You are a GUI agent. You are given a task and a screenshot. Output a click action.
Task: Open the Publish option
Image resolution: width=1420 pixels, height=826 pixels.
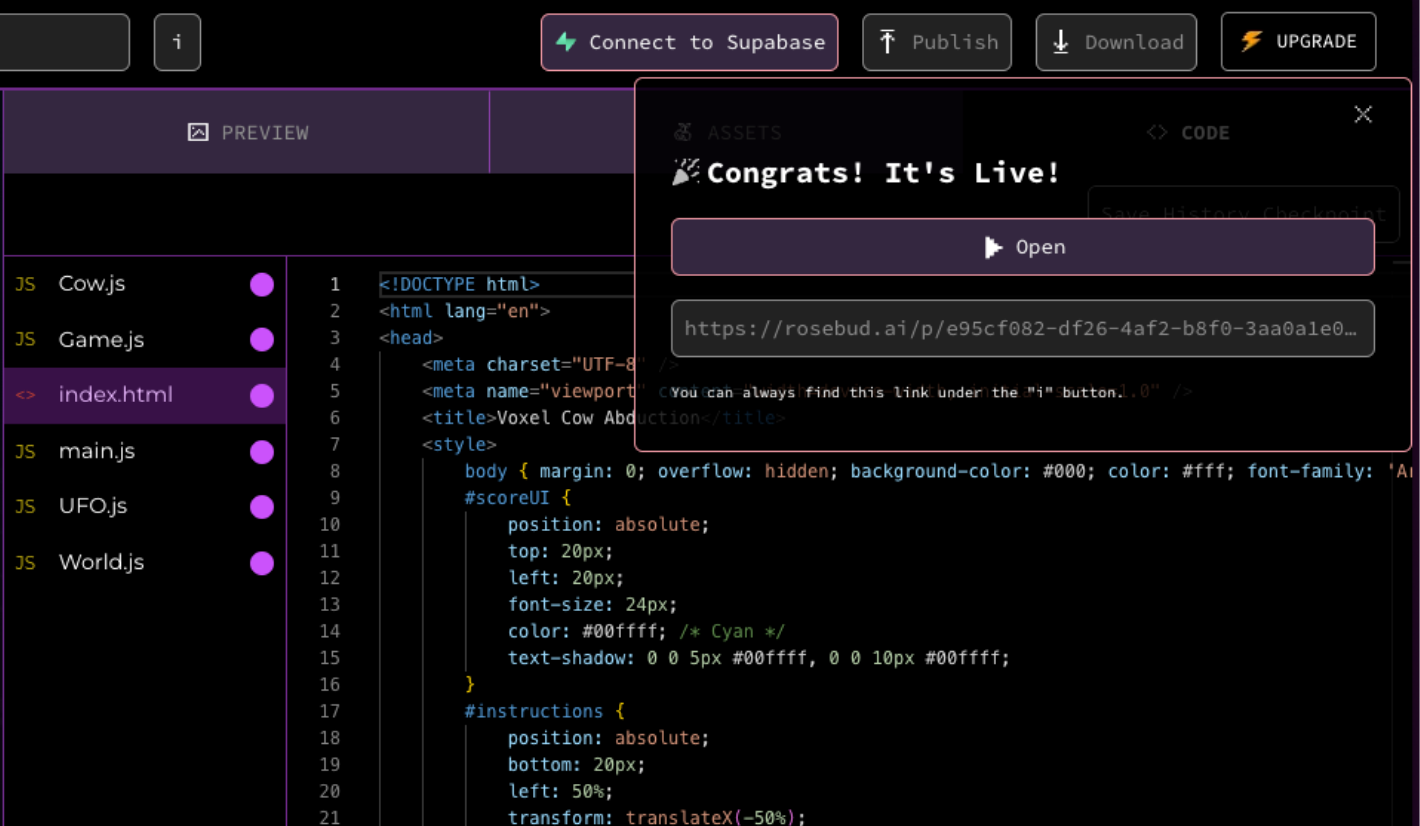(937, 42)
